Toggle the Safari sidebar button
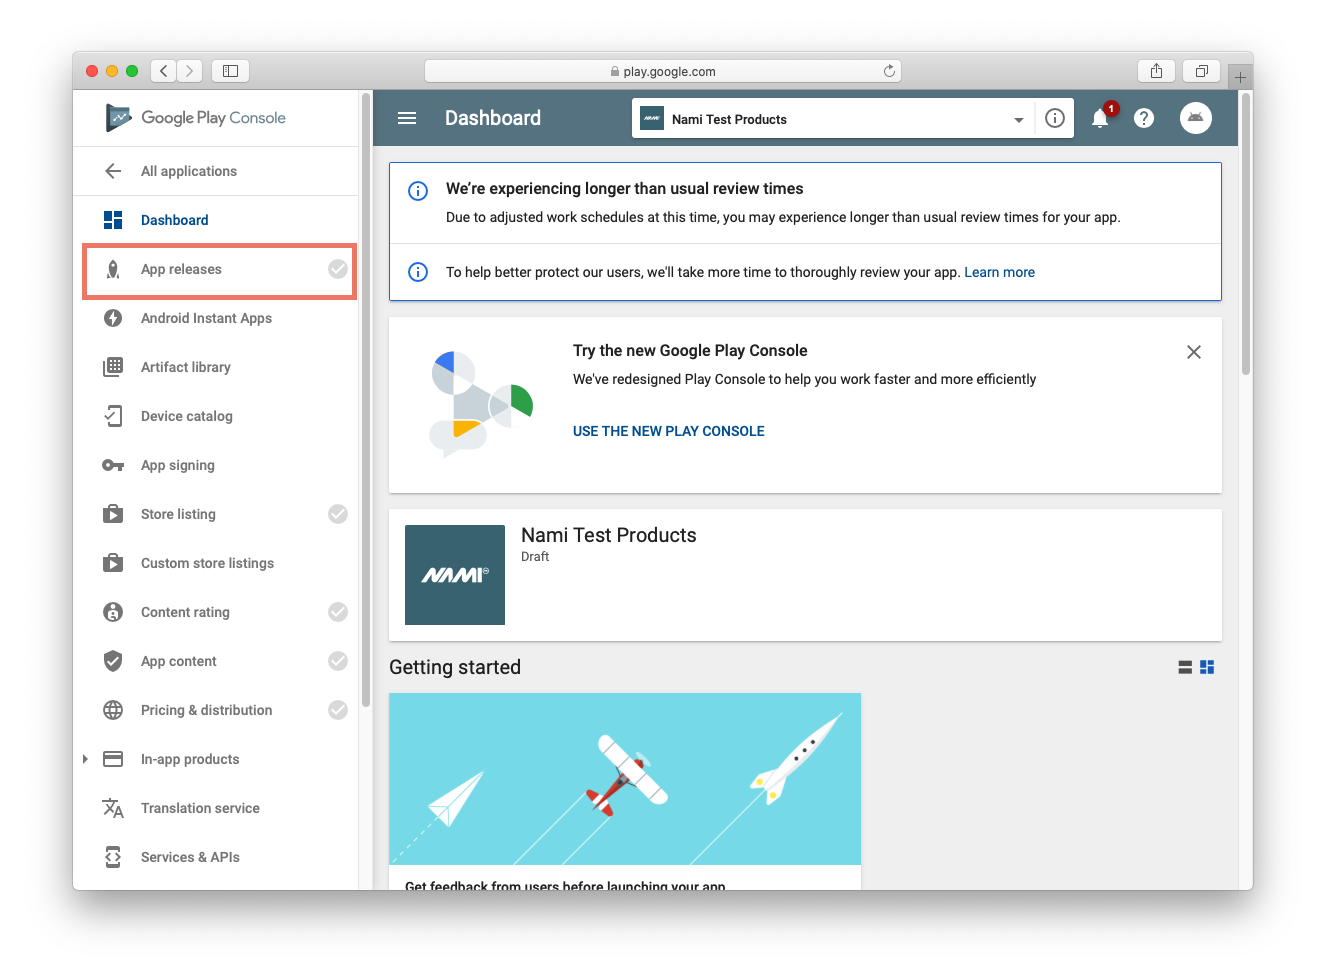This screenshot has width=1326, height=966. tap(230, 71)
